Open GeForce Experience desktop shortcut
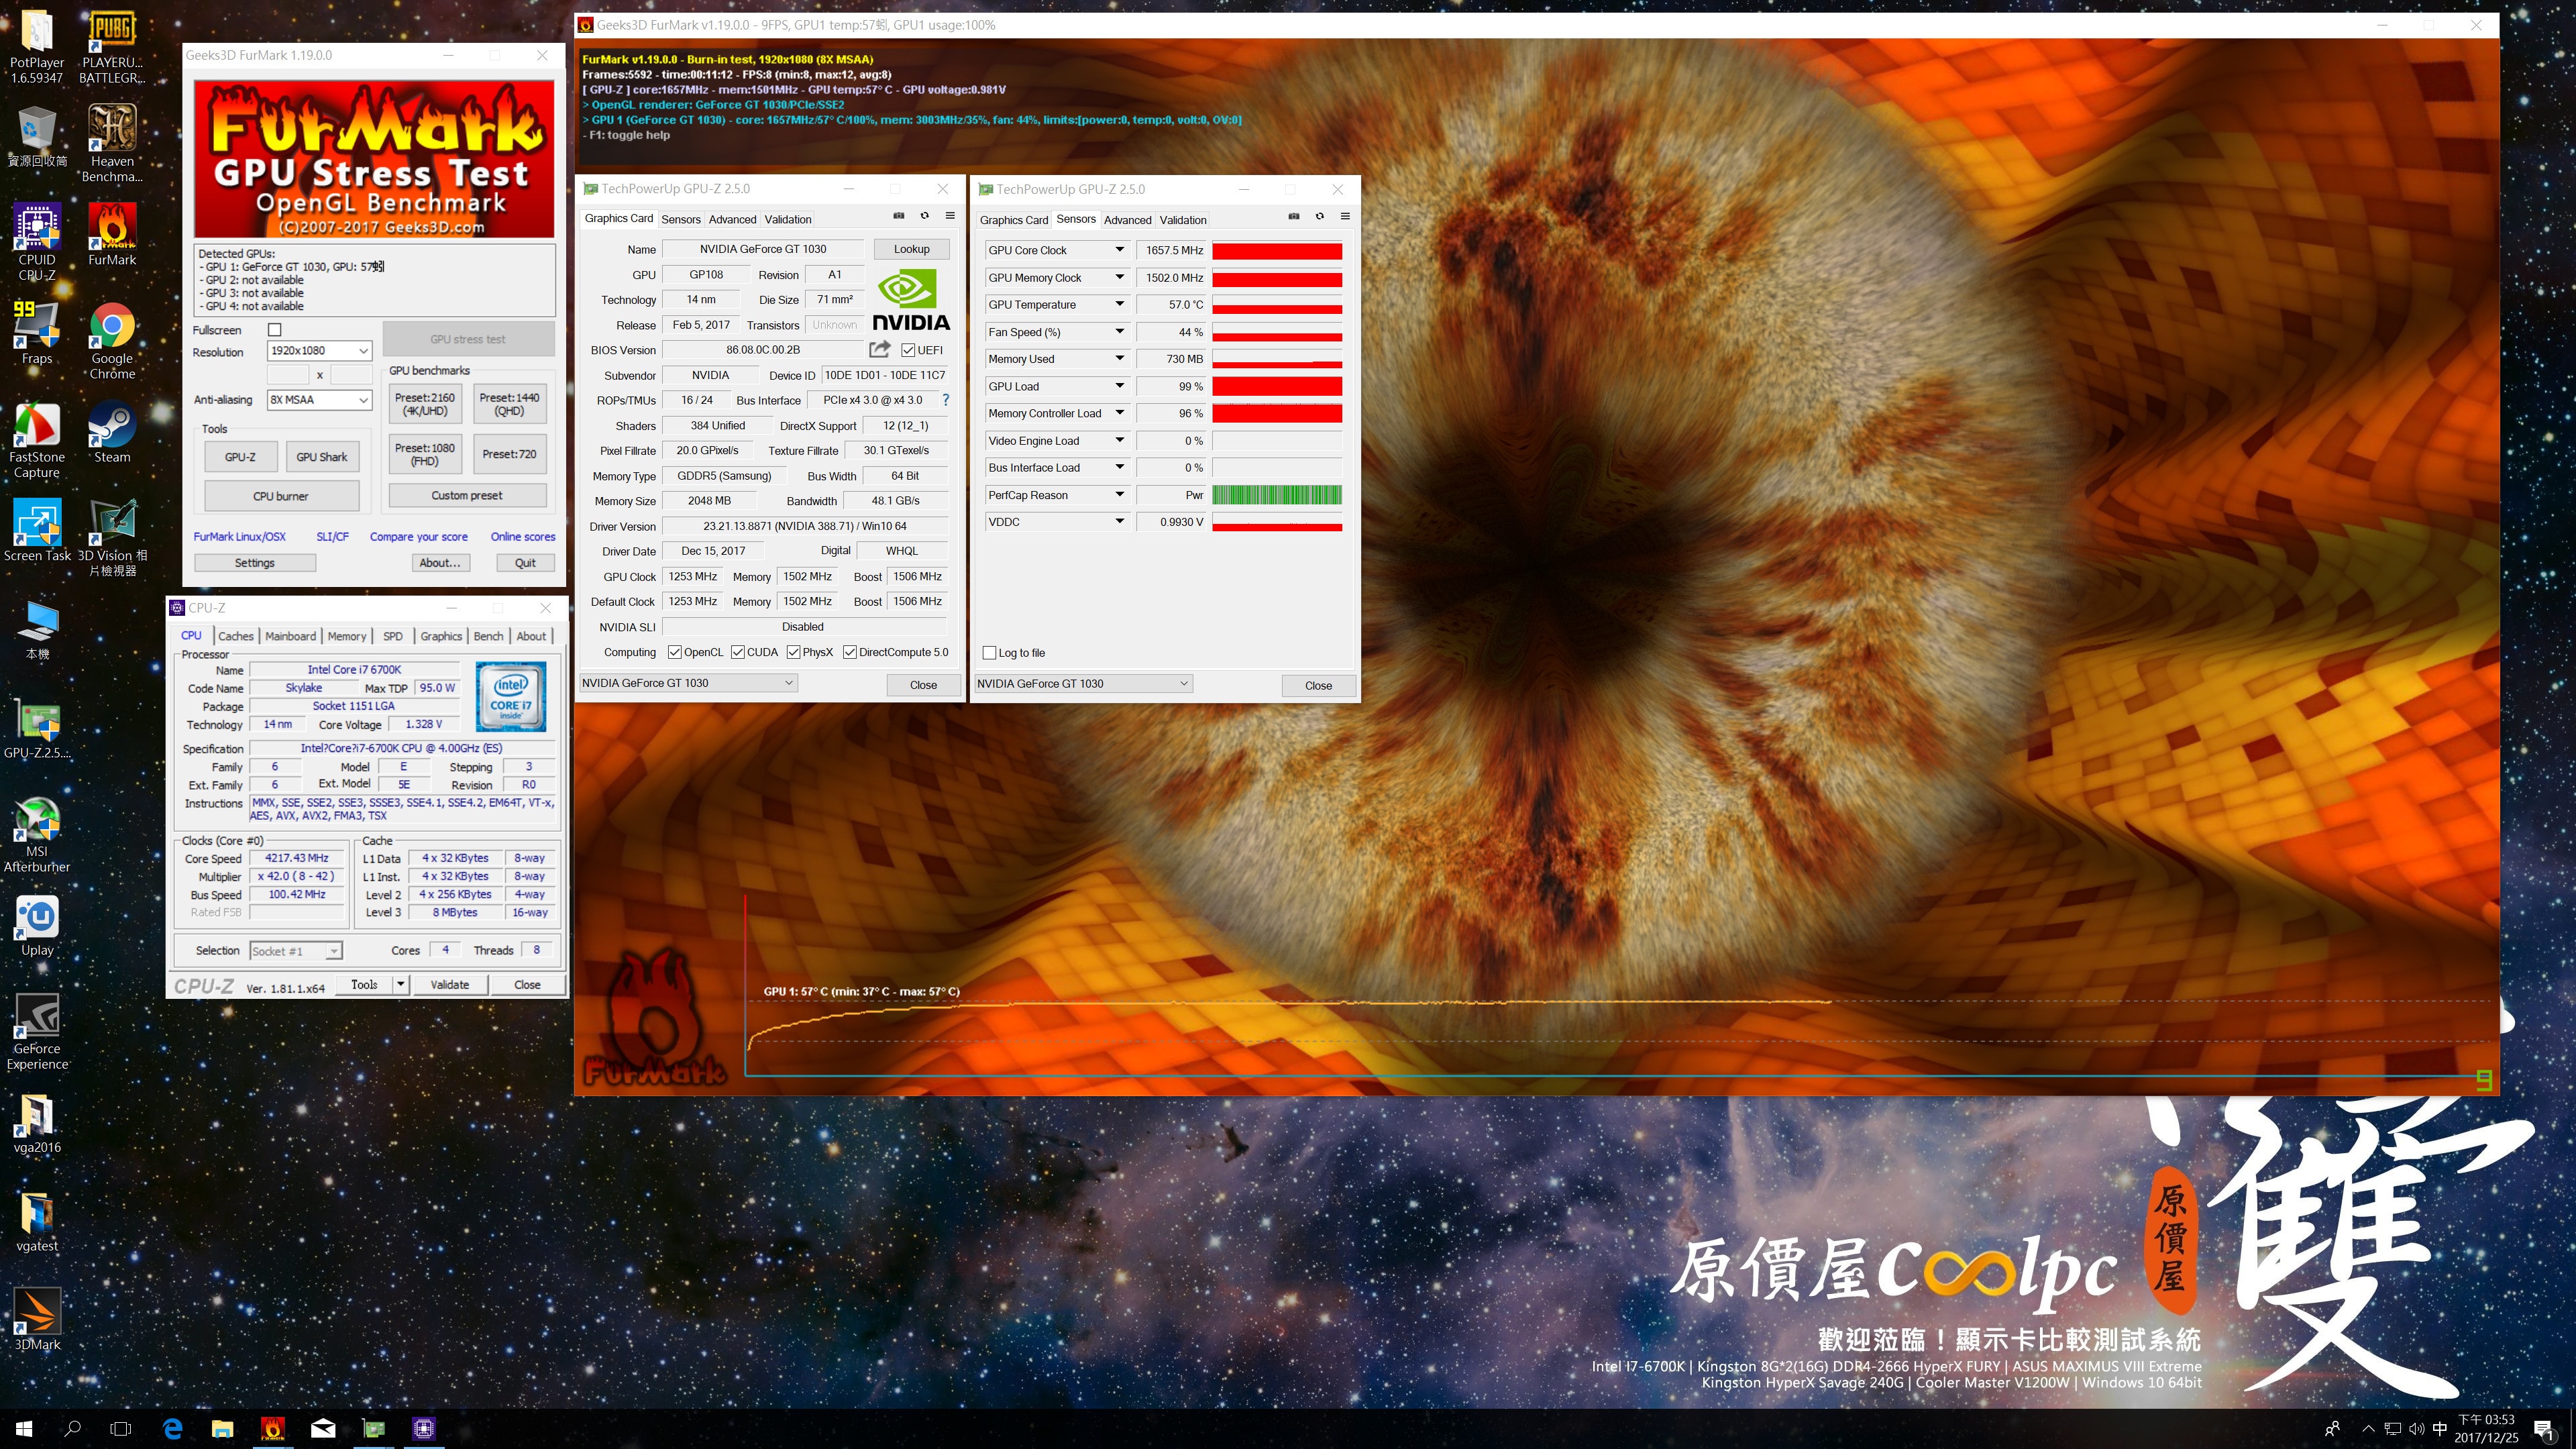The height and width of the screenshot is (1449, 2576). point(37,1031)
